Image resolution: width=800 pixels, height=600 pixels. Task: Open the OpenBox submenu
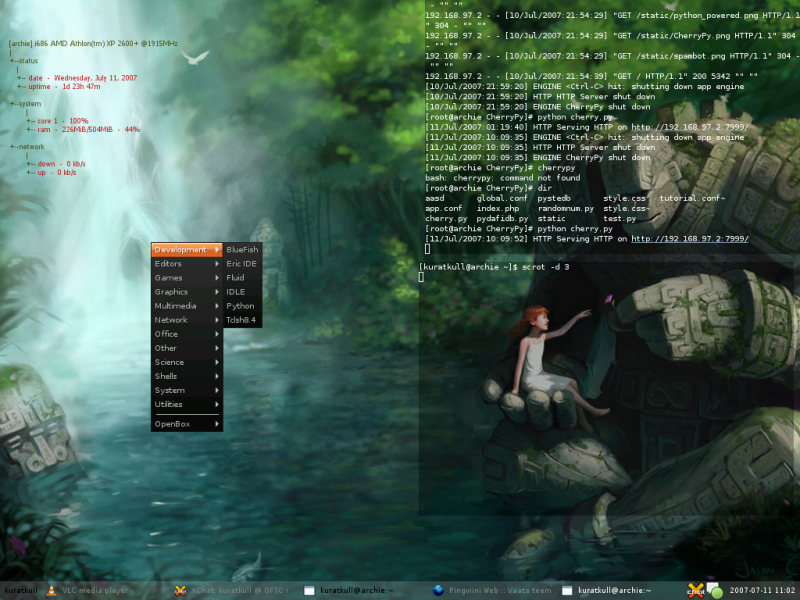pyautogui.click(x=187, y=424)
